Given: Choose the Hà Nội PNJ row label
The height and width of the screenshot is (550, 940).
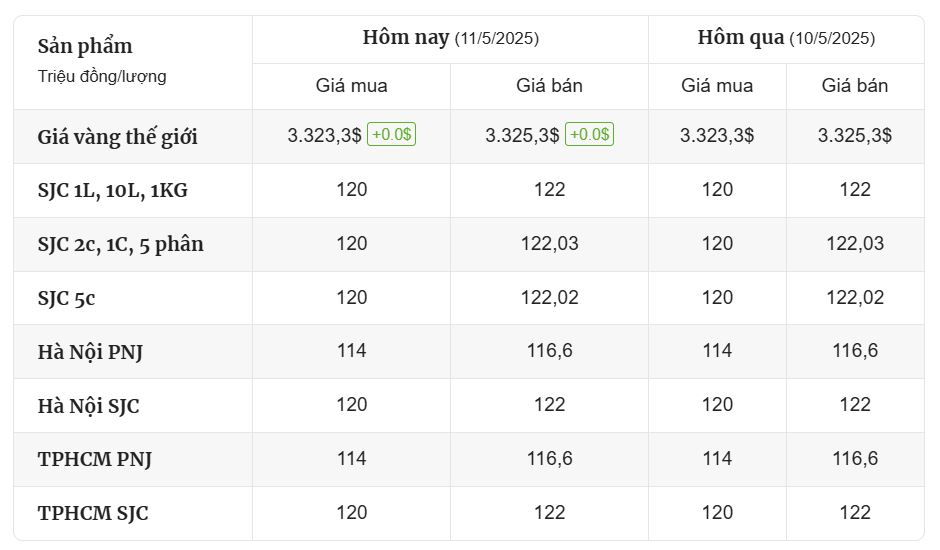Looking at the screenshot, I should pos(90,351).
